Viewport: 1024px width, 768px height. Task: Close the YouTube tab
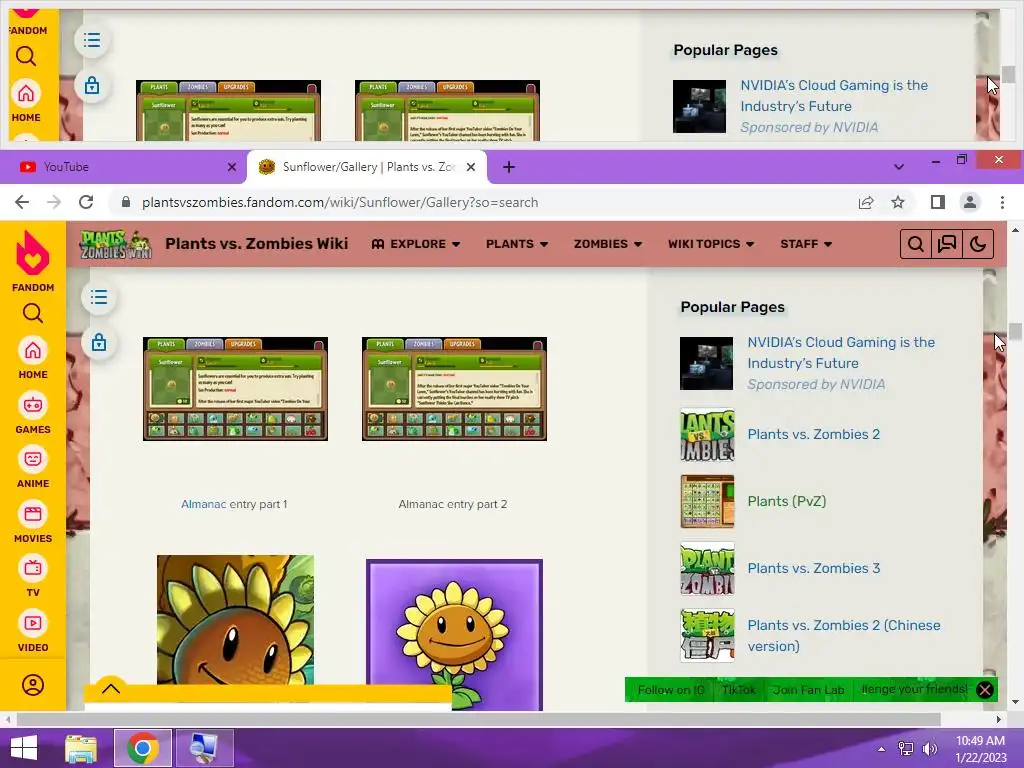pyautogui.click(x=232, y=167)
